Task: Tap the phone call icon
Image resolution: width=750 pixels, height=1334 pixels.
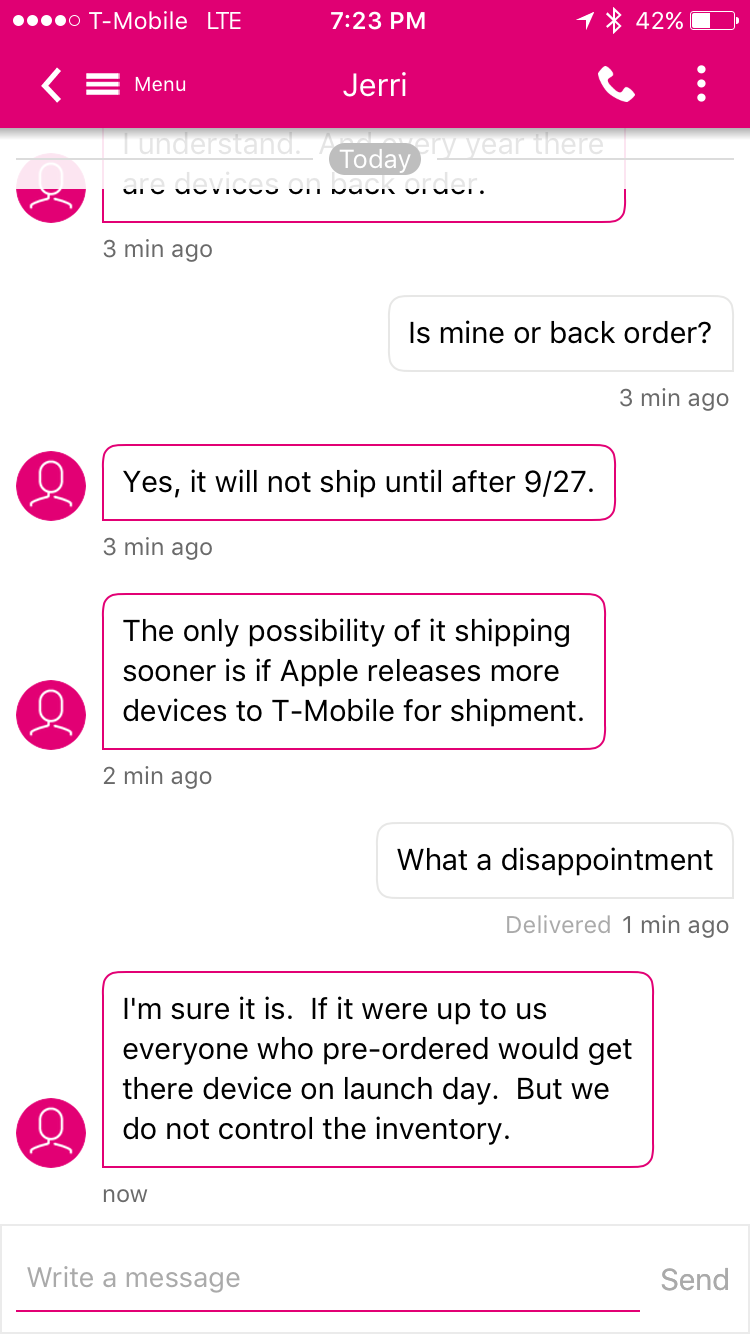Action: pyautogui.click(x=616, y=85)
